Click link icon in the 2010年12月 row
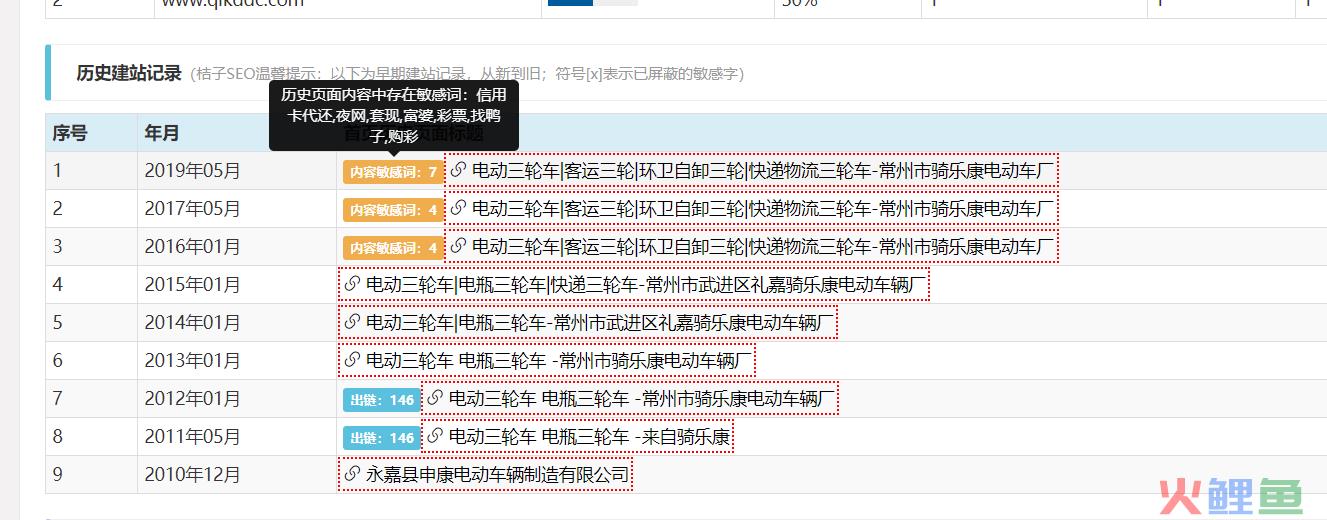 pyautogui.click(x=352, y=474)
